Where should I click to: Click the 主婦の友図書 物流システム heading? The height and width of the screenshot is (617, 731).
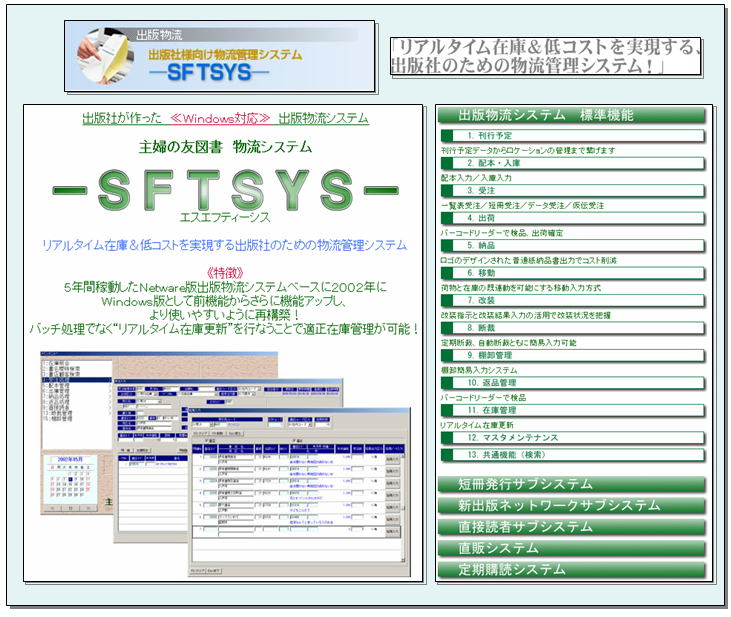pos(226,147)
